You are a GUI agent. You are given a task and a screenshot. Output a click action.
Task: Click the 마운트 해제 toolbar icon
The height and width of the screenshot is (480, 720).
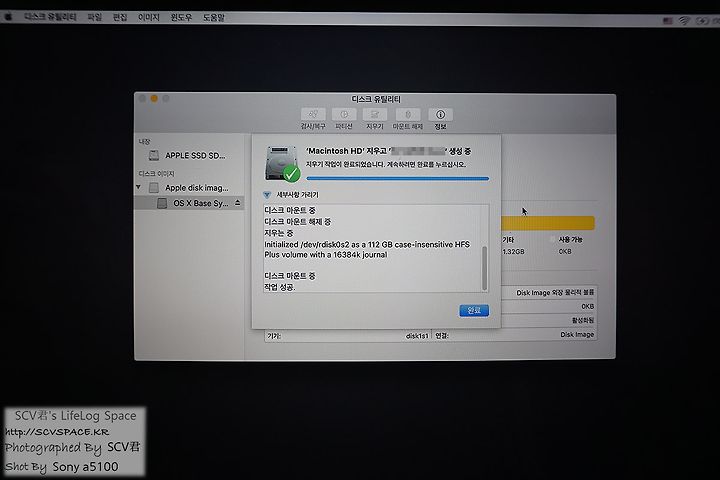click(408, 114)
